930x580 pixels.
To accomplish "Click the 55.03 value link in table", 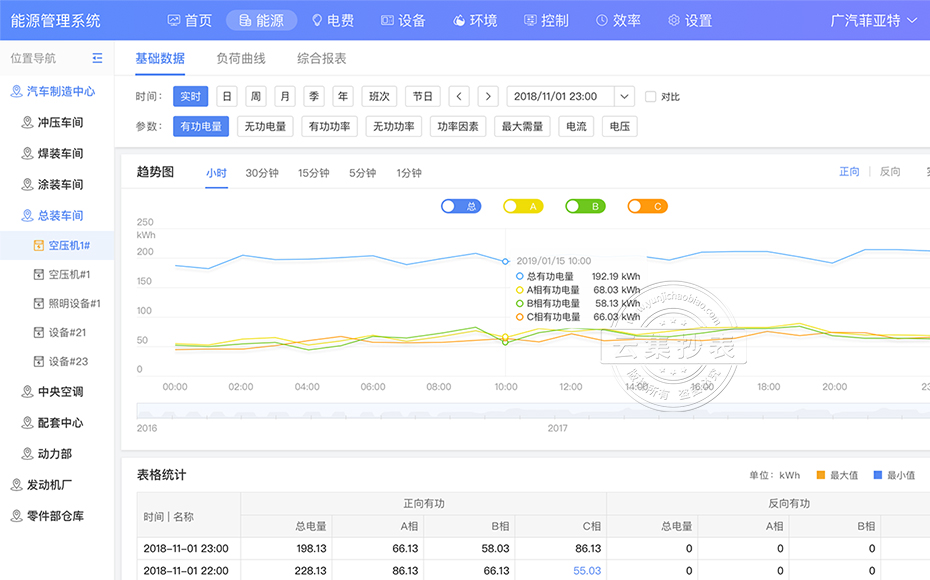I will (x=587, y=570).
